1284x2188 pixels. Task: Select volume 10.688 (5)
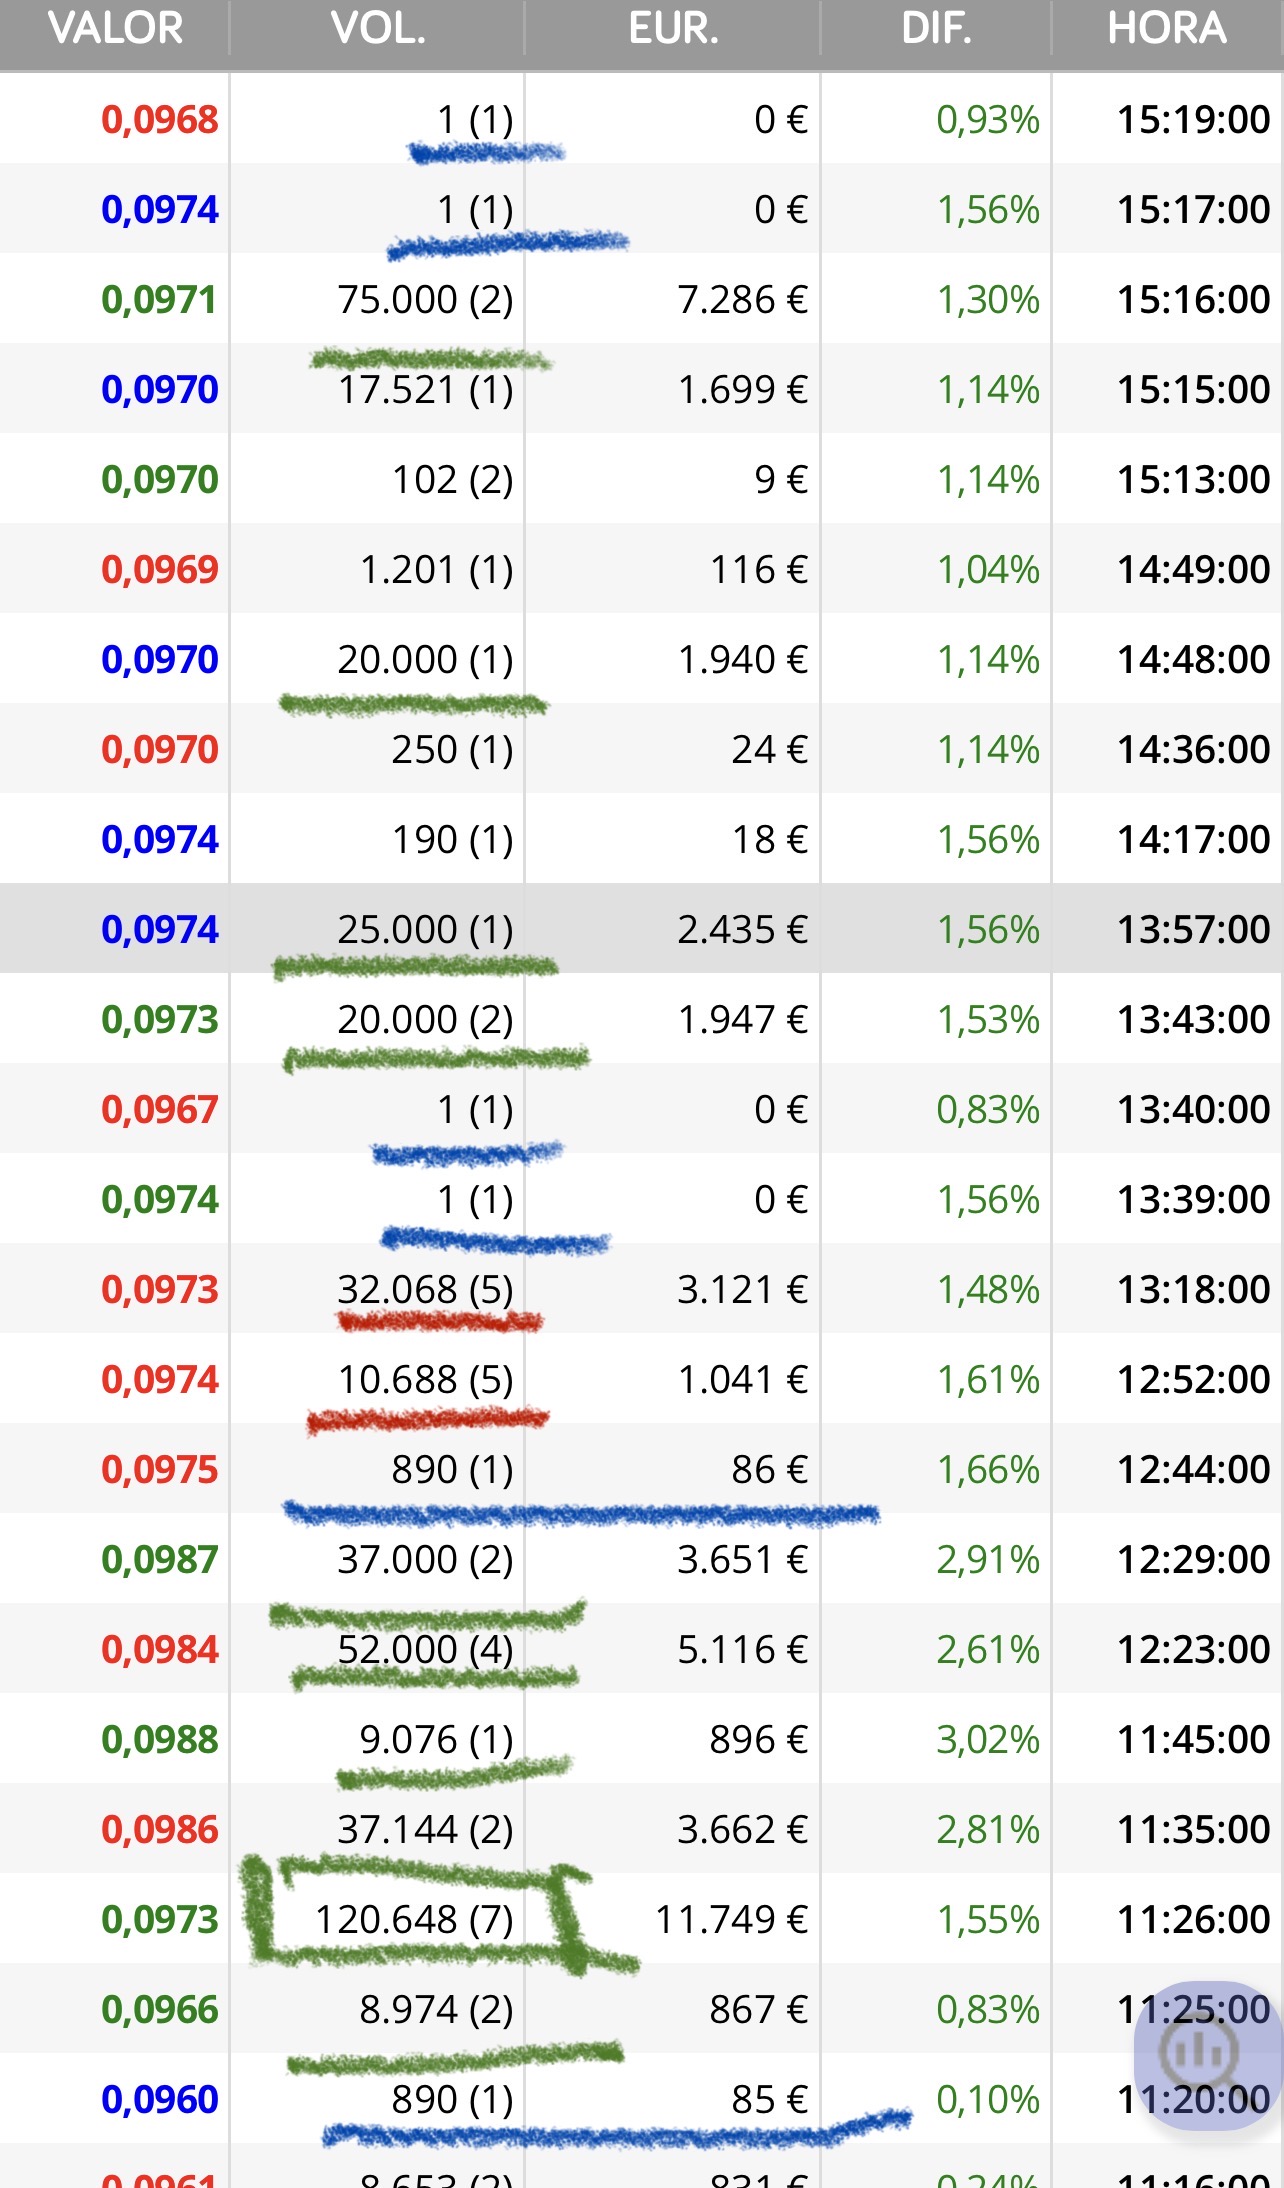(425, 1380)
